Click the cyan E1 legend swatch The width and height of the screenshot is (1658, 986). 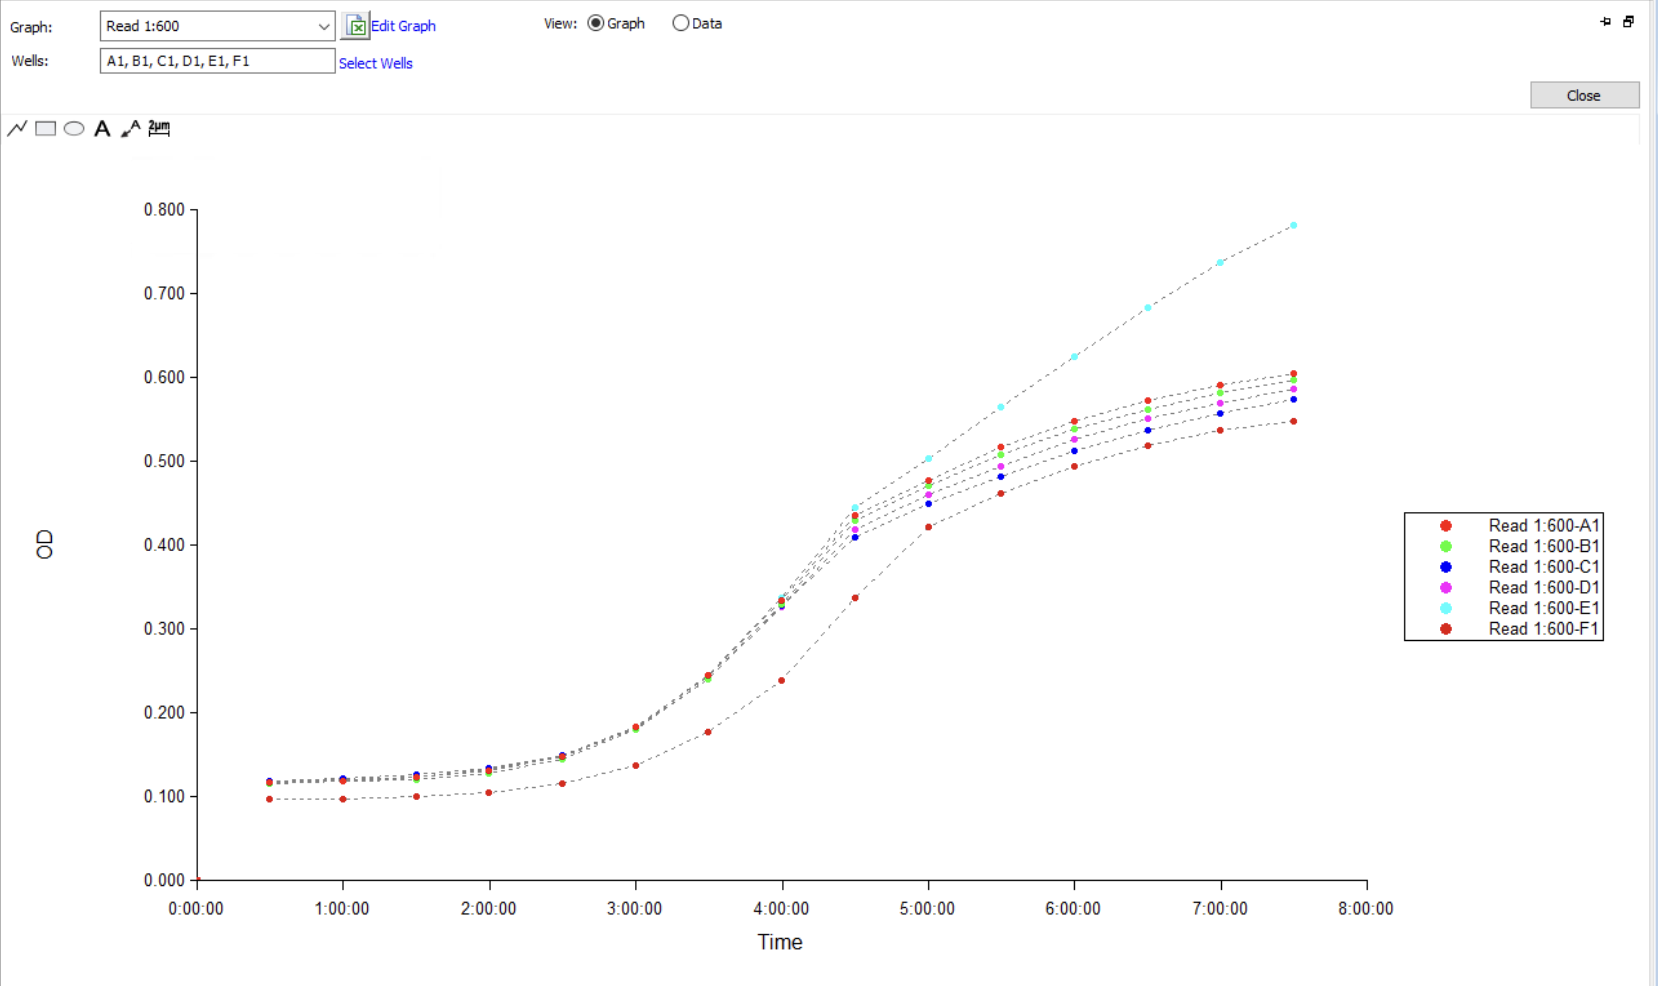click(x=1446, y=608)
